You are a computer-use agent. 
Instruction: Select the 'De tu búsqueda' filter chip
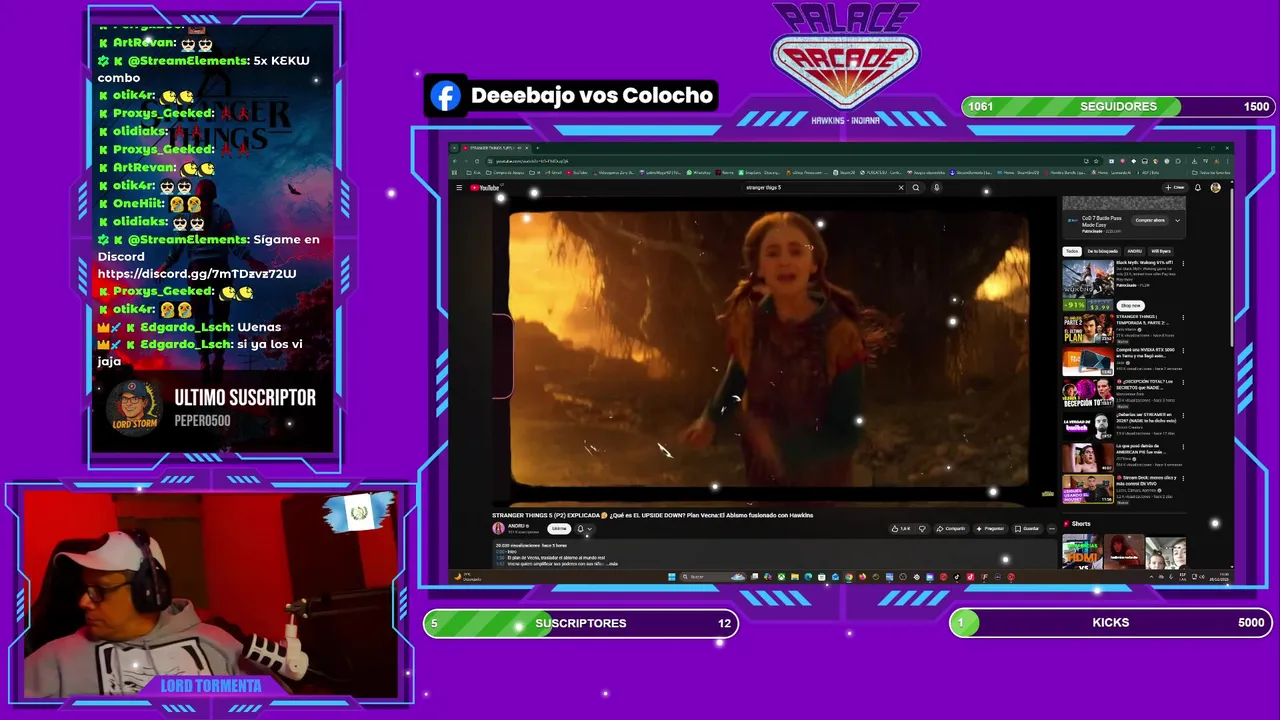(1103, 251)
